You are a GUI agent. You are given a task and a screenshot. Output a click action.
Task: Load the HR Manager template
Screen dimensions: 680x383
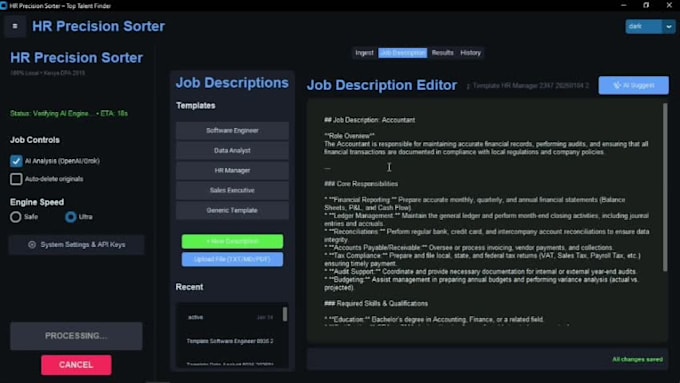pos(232,170)
